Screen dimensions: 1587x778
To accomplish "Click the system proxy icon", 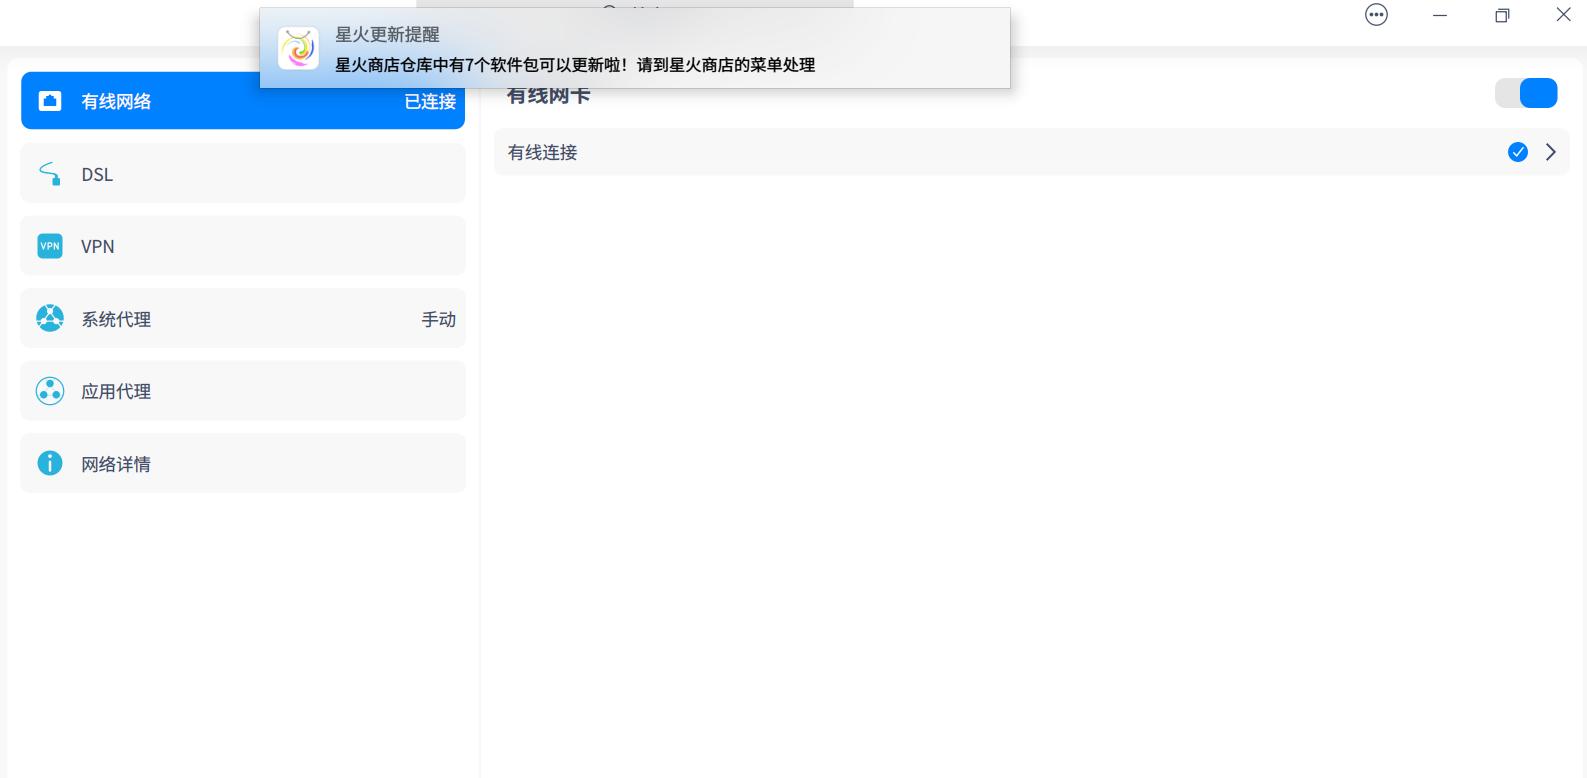I will coord(50,318).
